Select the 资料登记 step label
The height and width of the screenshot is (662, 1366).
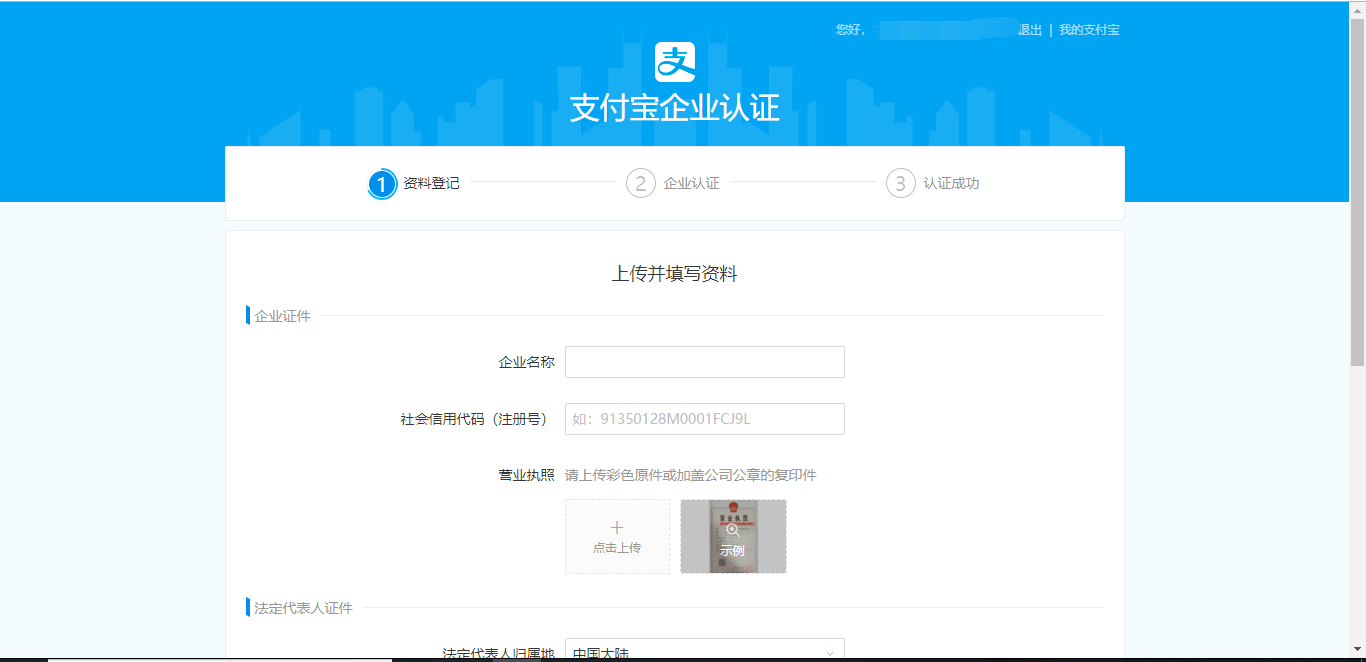tap(431, 184)
